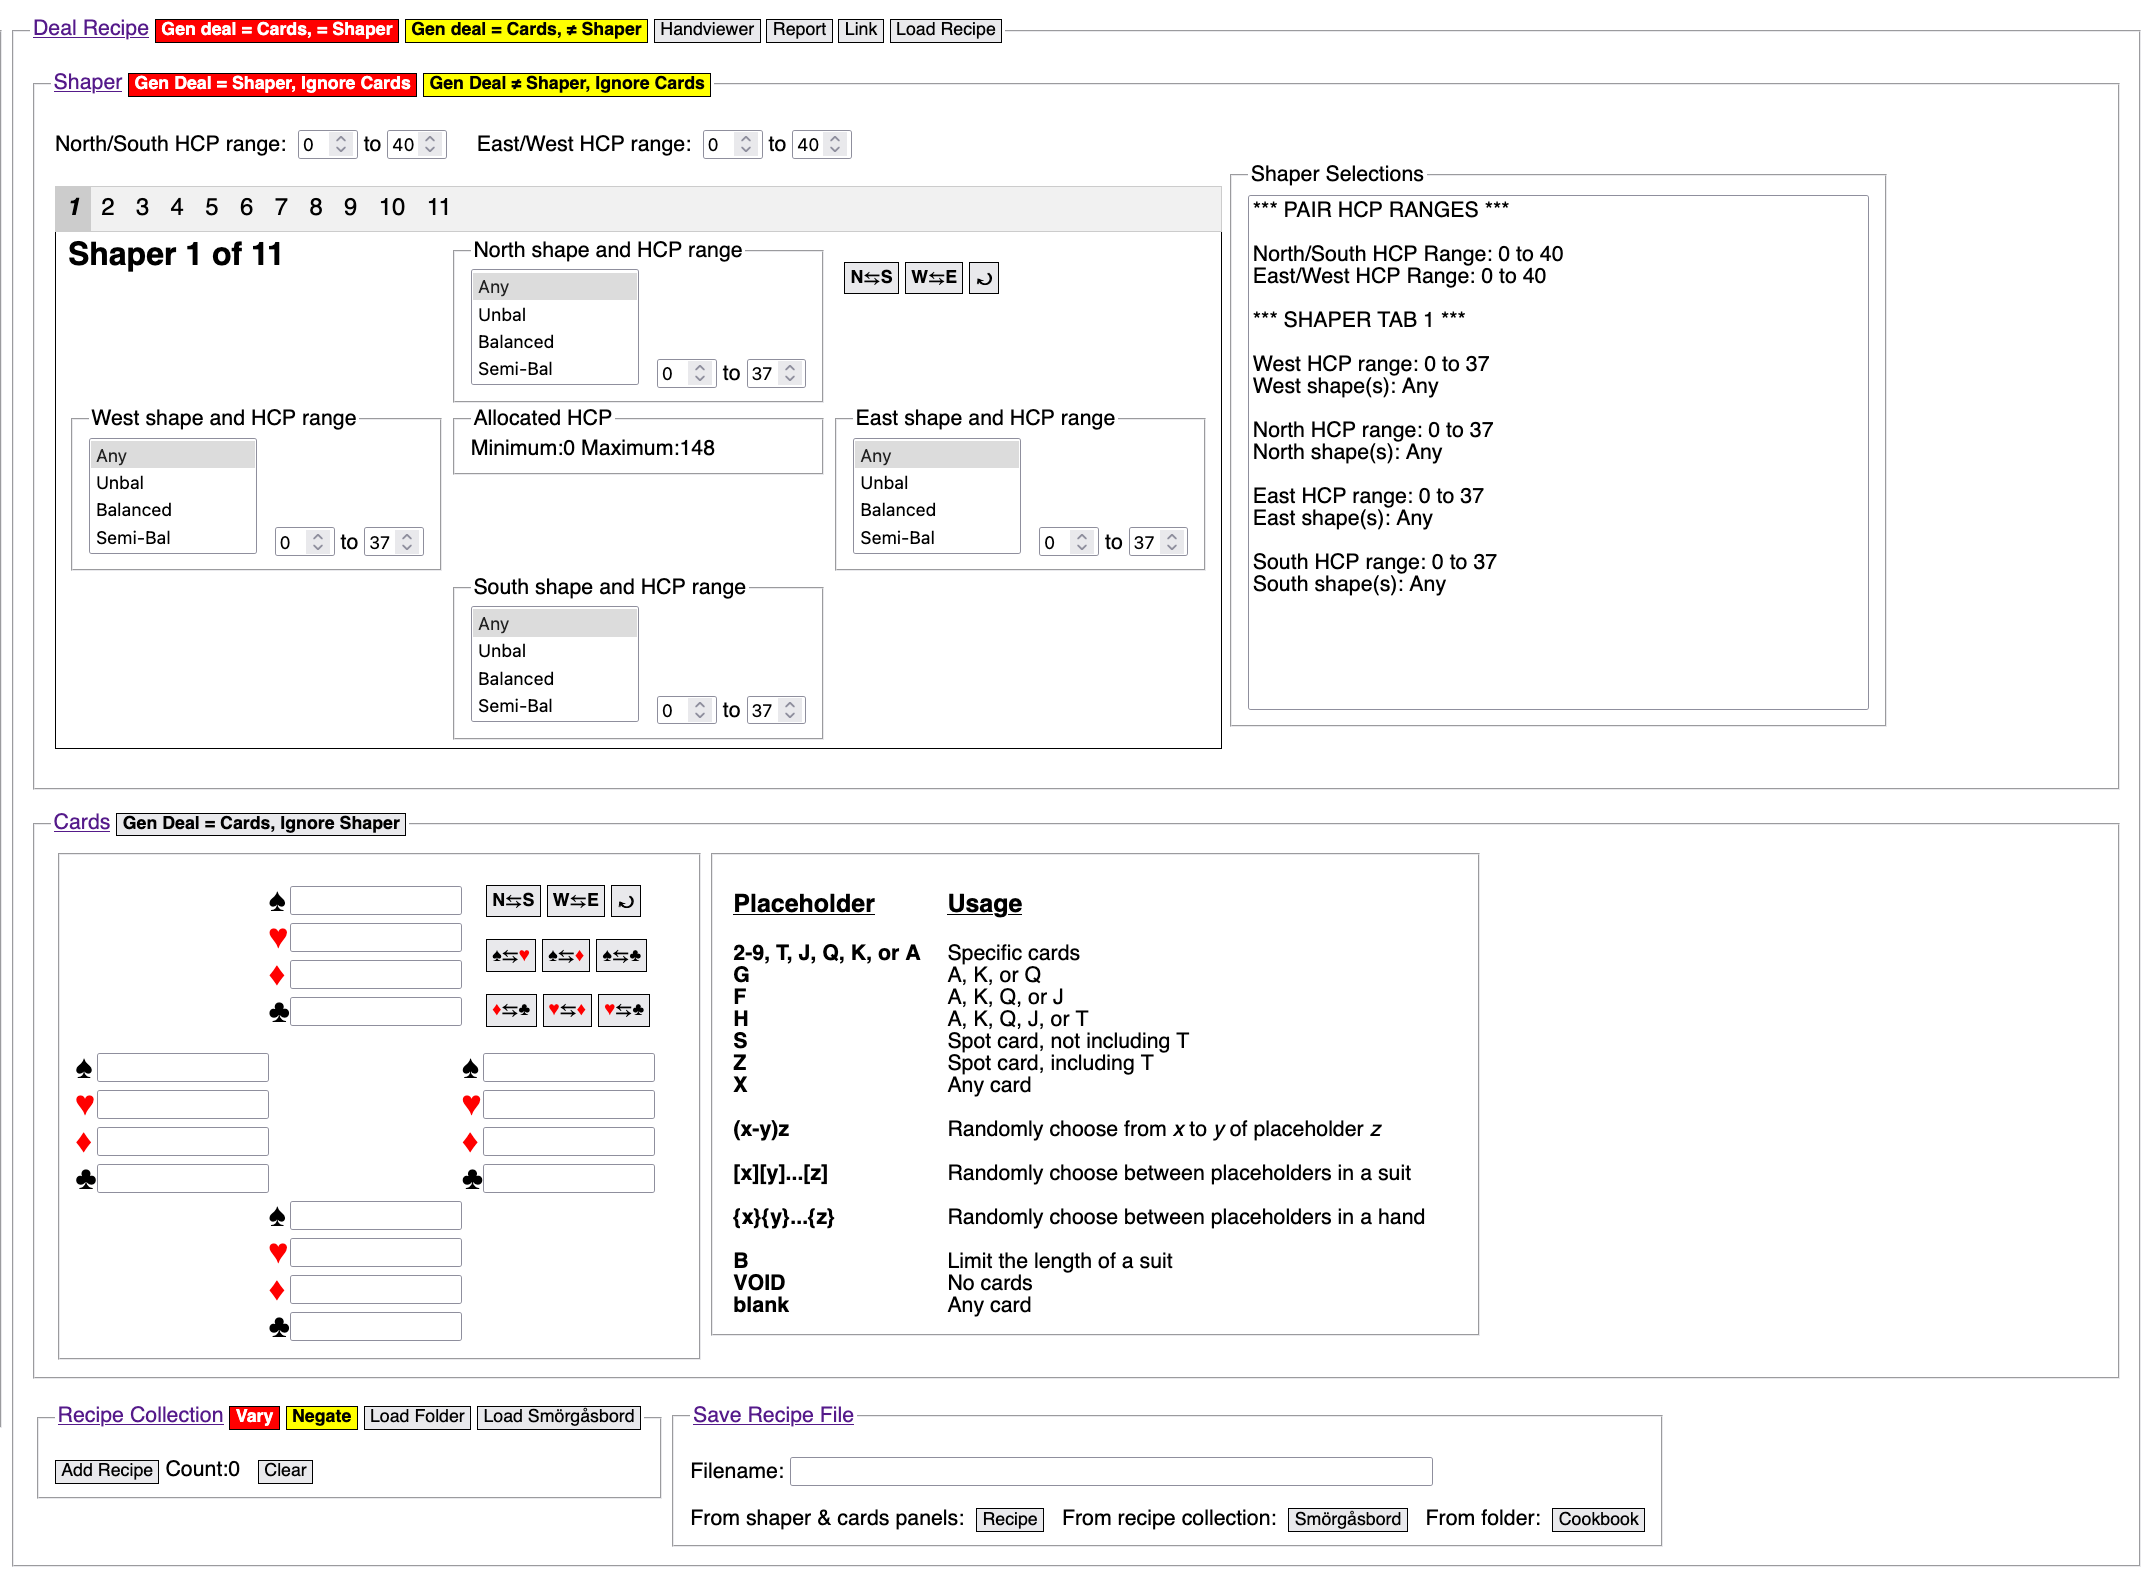The width and height of the screenshot is (2156, 1590).
Task: Click South hand clubs input field
Action: coord(376,1327)
